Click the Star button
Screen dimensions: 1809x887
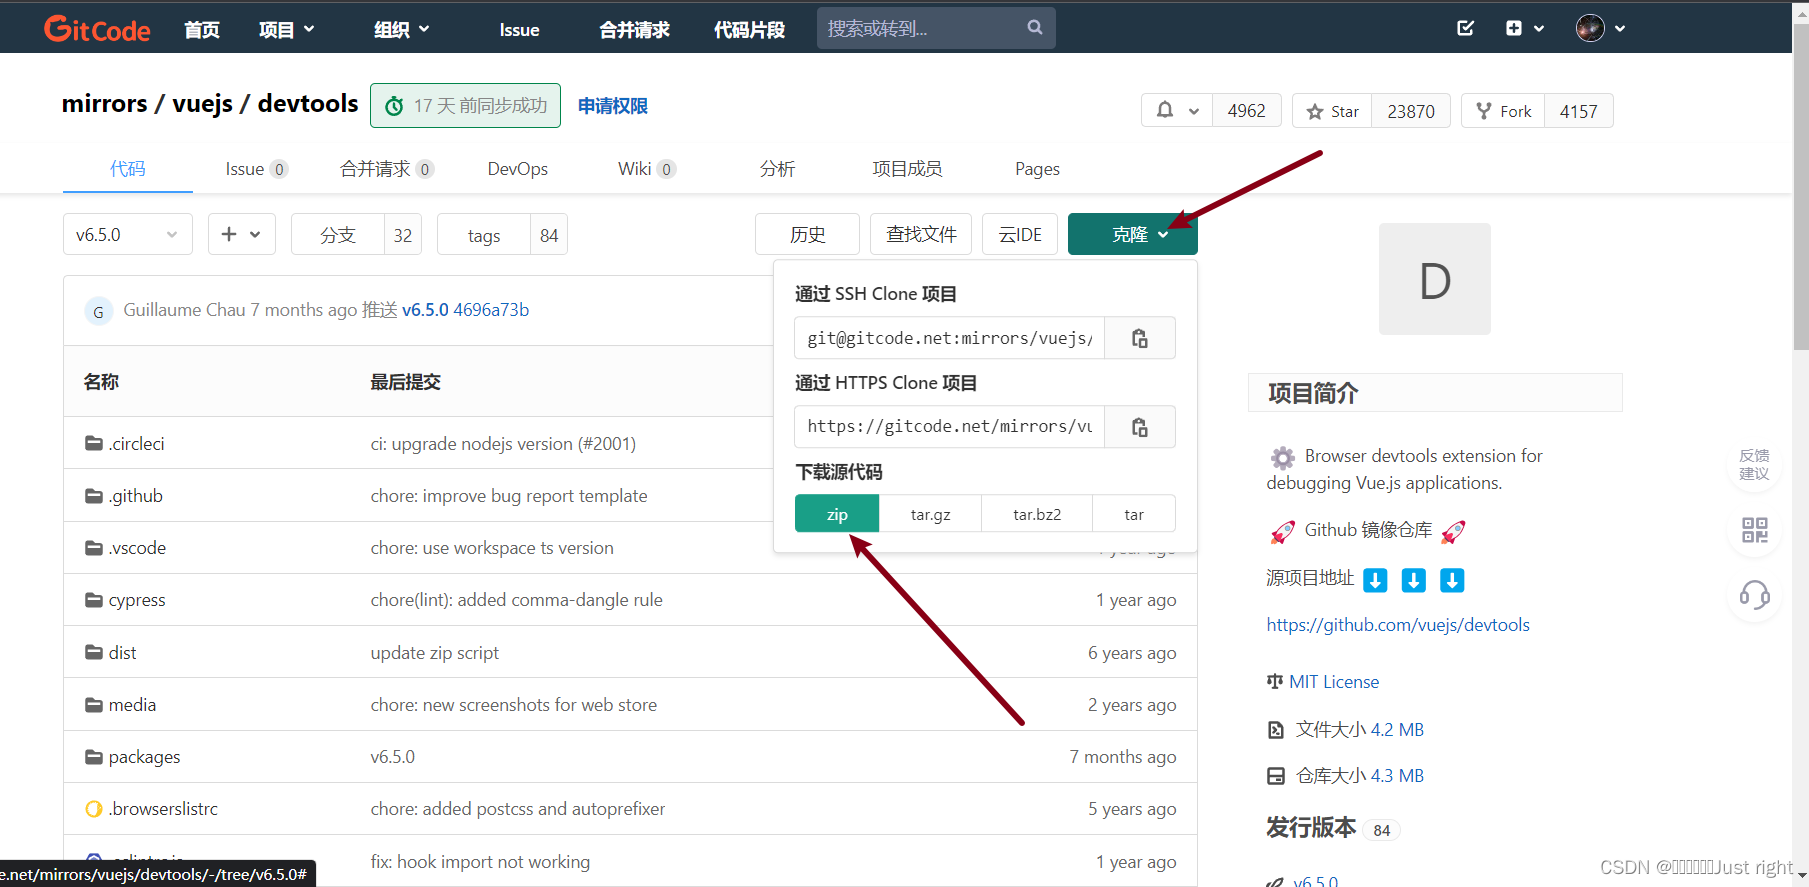point(1332,111)
